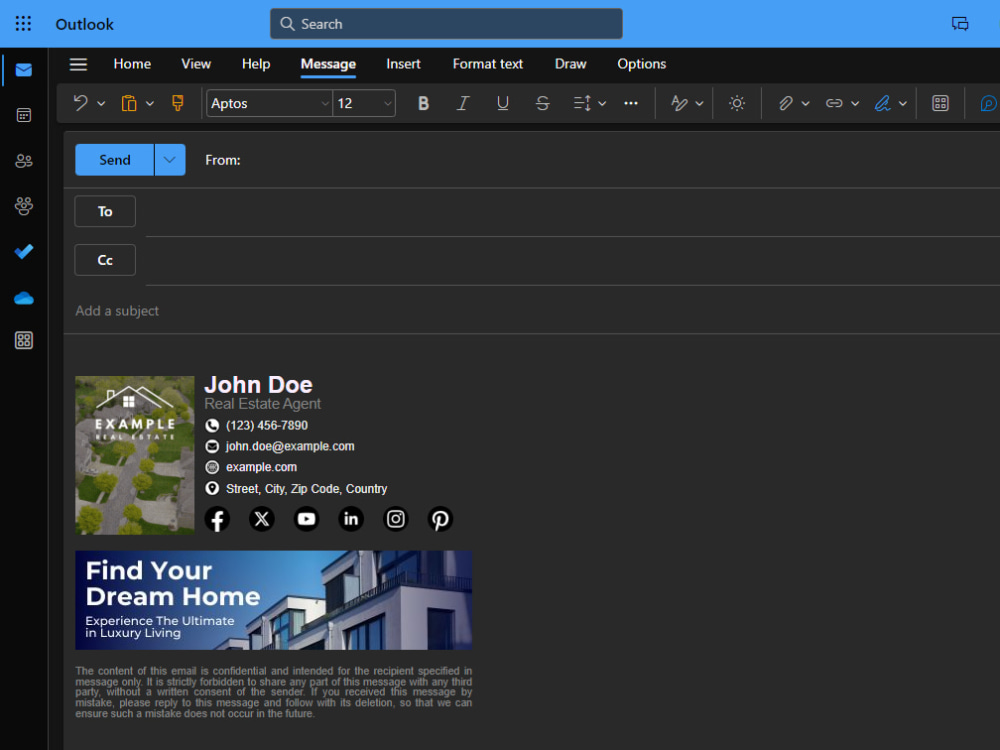Viewport: 1000px width, 750px height.
Task: Click the Paste clipboard icon
Action: click(129, 103)
